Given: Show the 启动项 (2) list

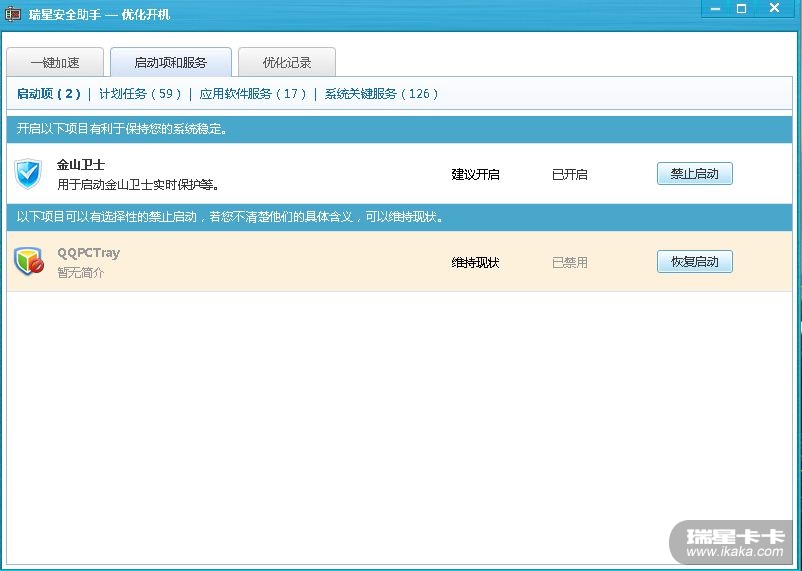Looking at the screenshot, I should pos(49,94).
